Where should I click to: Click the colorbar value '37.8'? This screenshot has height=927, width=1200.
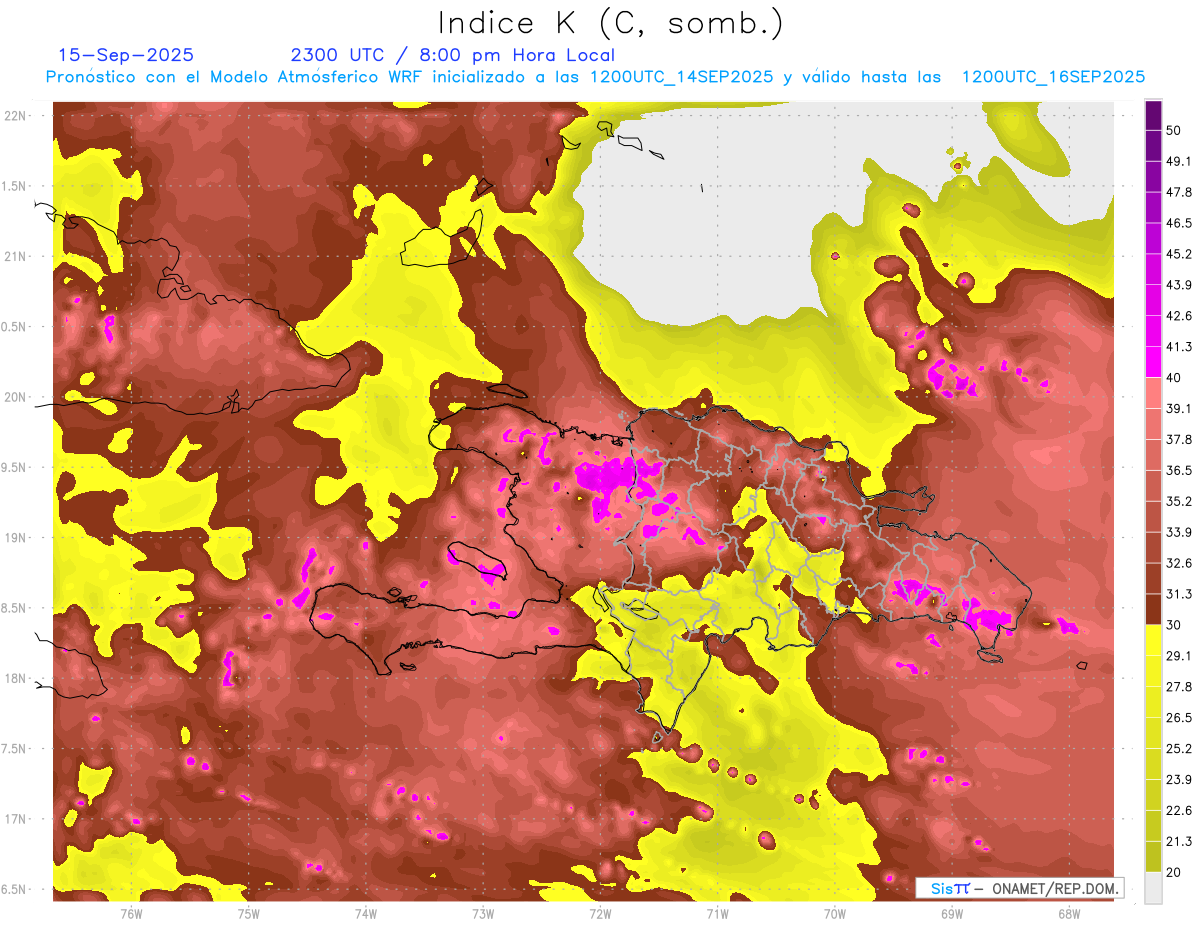1179,439
